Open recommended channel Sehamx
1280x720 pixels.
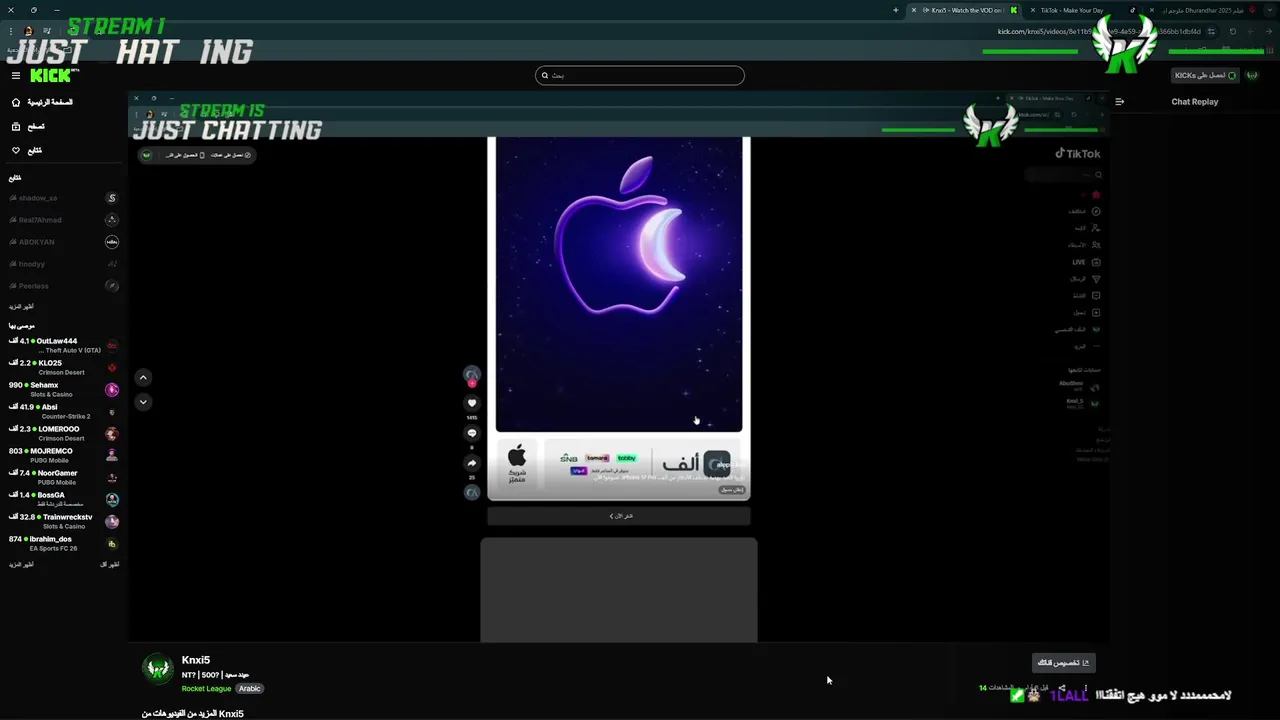click(64, 389)
